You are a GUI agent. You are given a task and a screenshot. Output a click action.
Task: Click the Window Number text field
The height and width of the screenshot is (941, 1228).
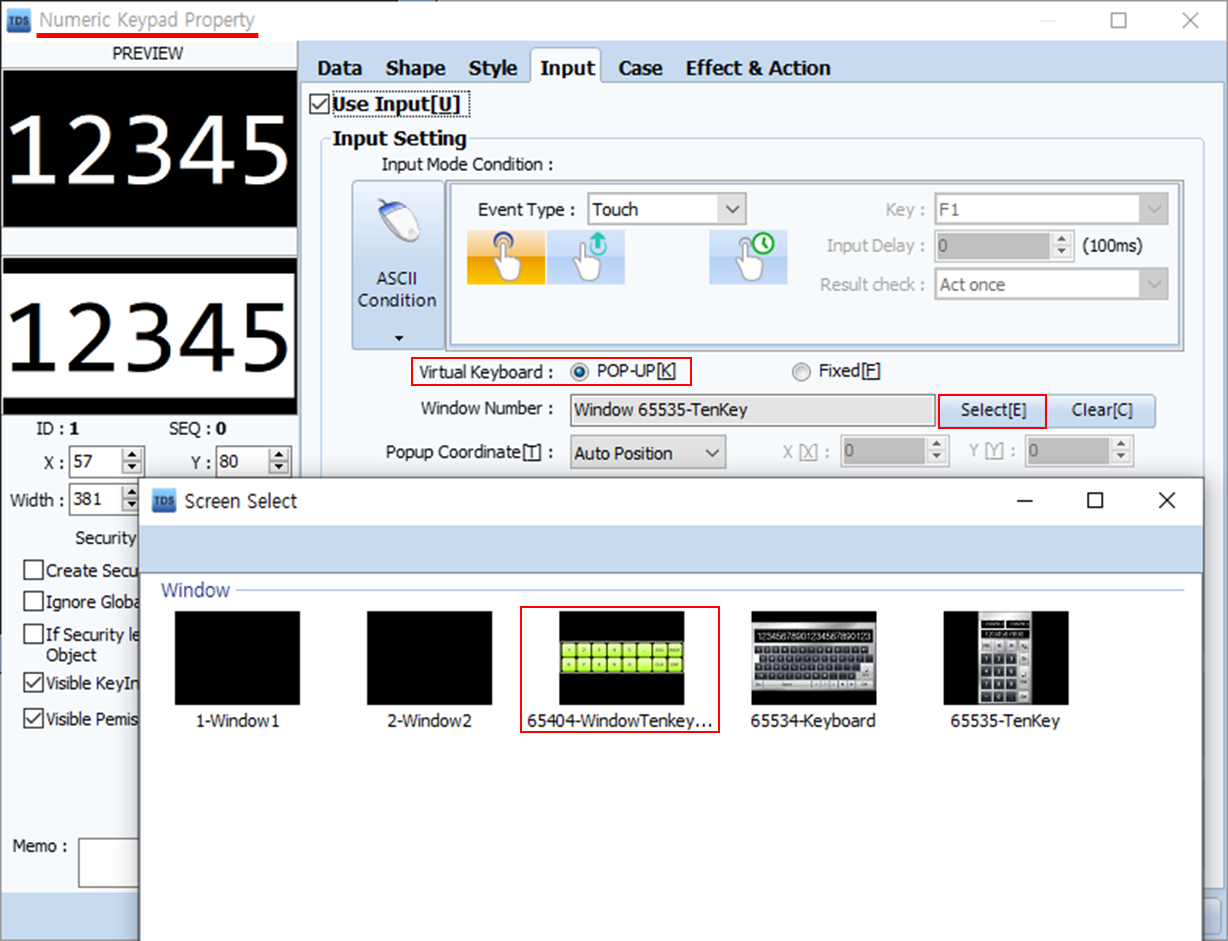tap(753, 410)
